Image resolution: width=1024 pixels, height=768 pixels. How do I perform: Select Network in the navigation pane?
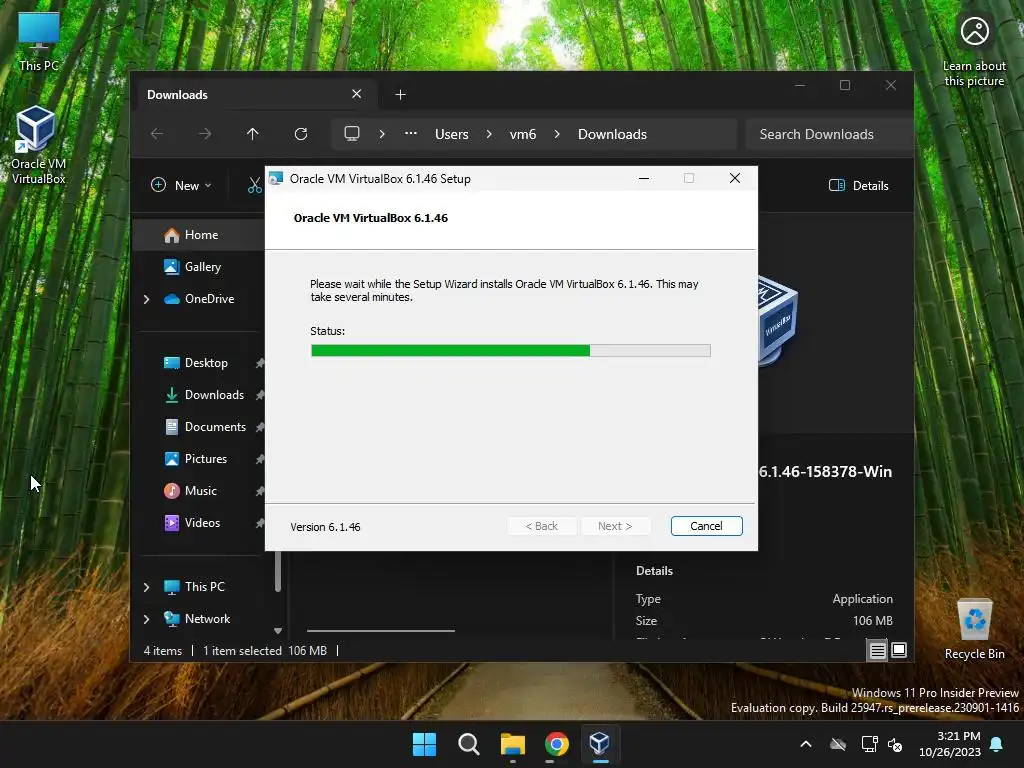point(207,618)
